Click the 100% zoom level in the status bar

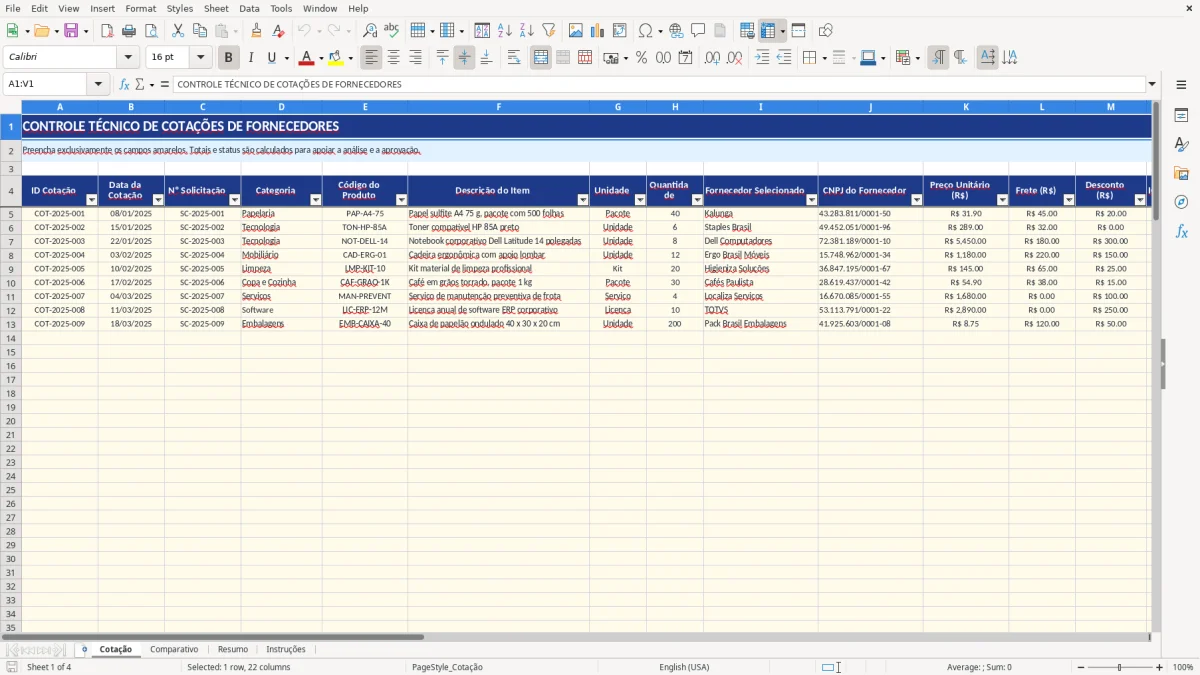pyautogui.click(x=1183, y=667)
